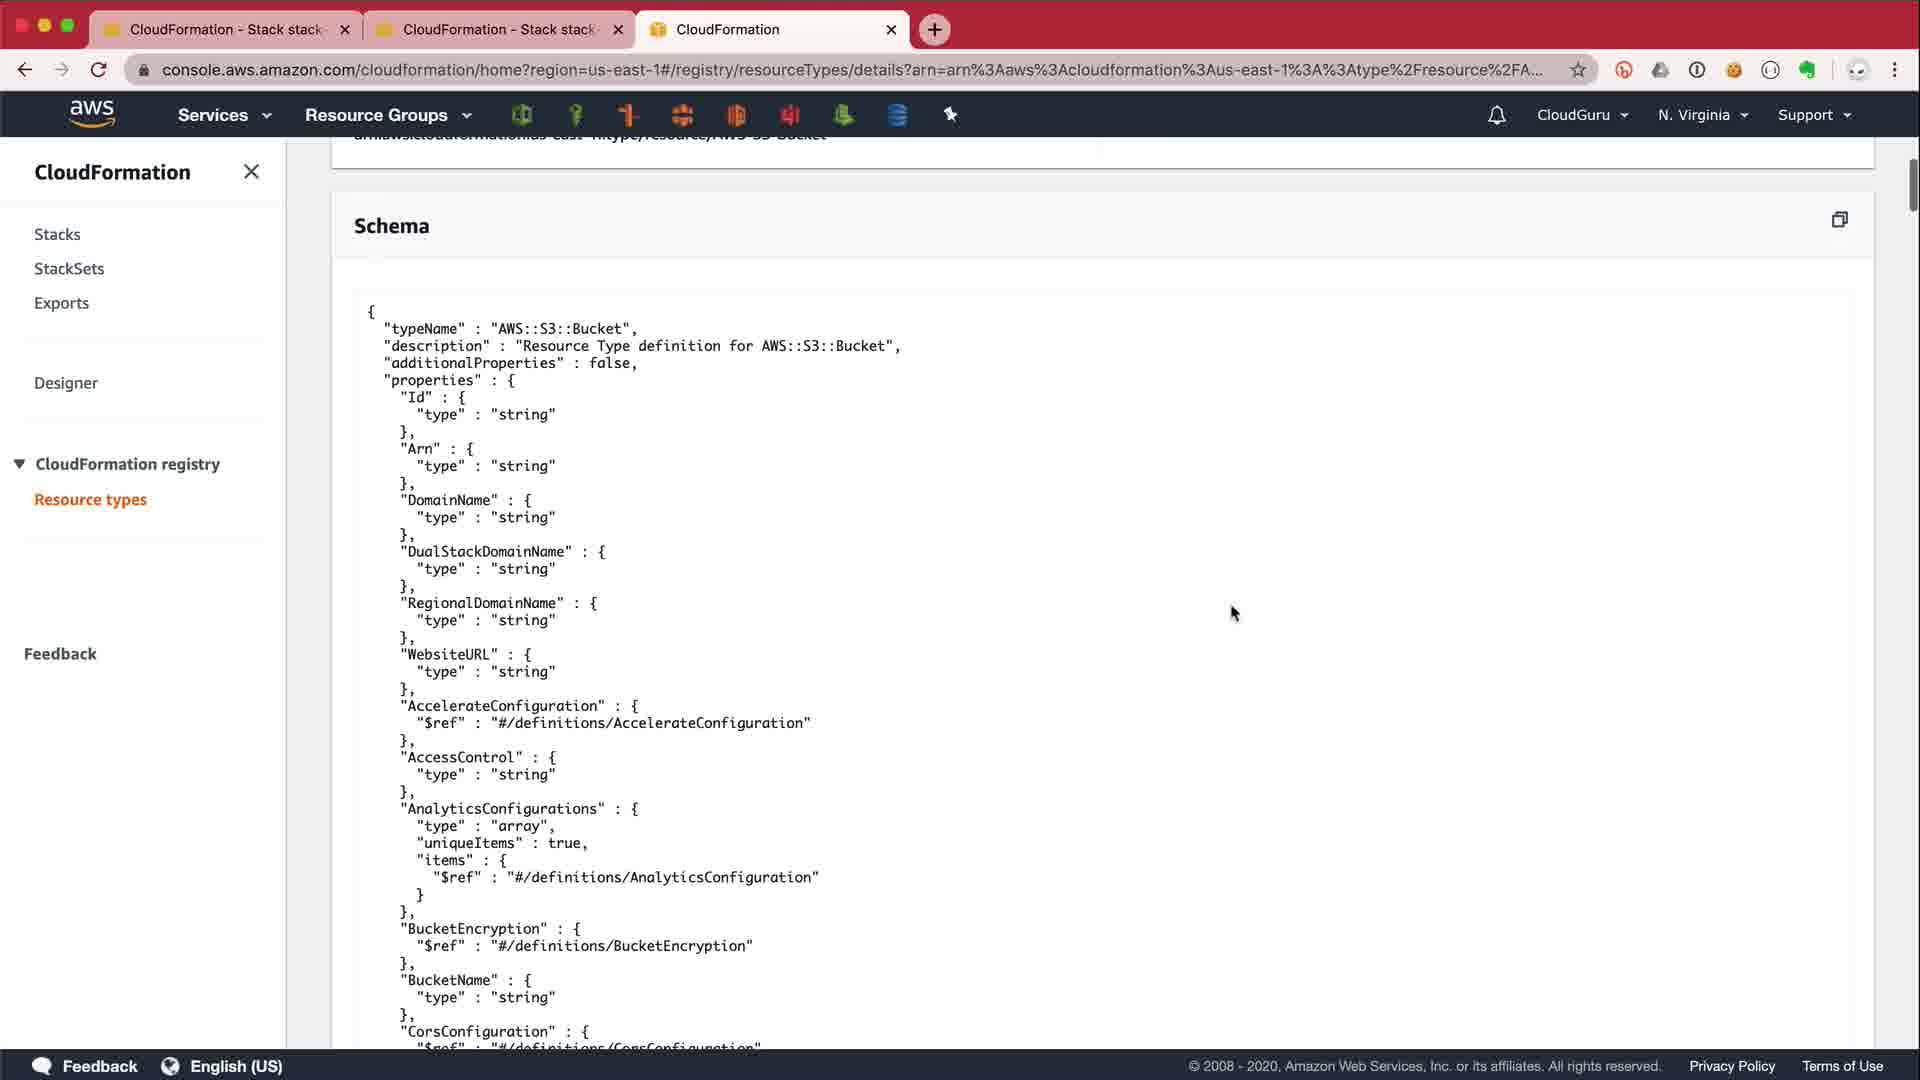
Task: Open the notifications bell
Action: [x=1496, y=115]
